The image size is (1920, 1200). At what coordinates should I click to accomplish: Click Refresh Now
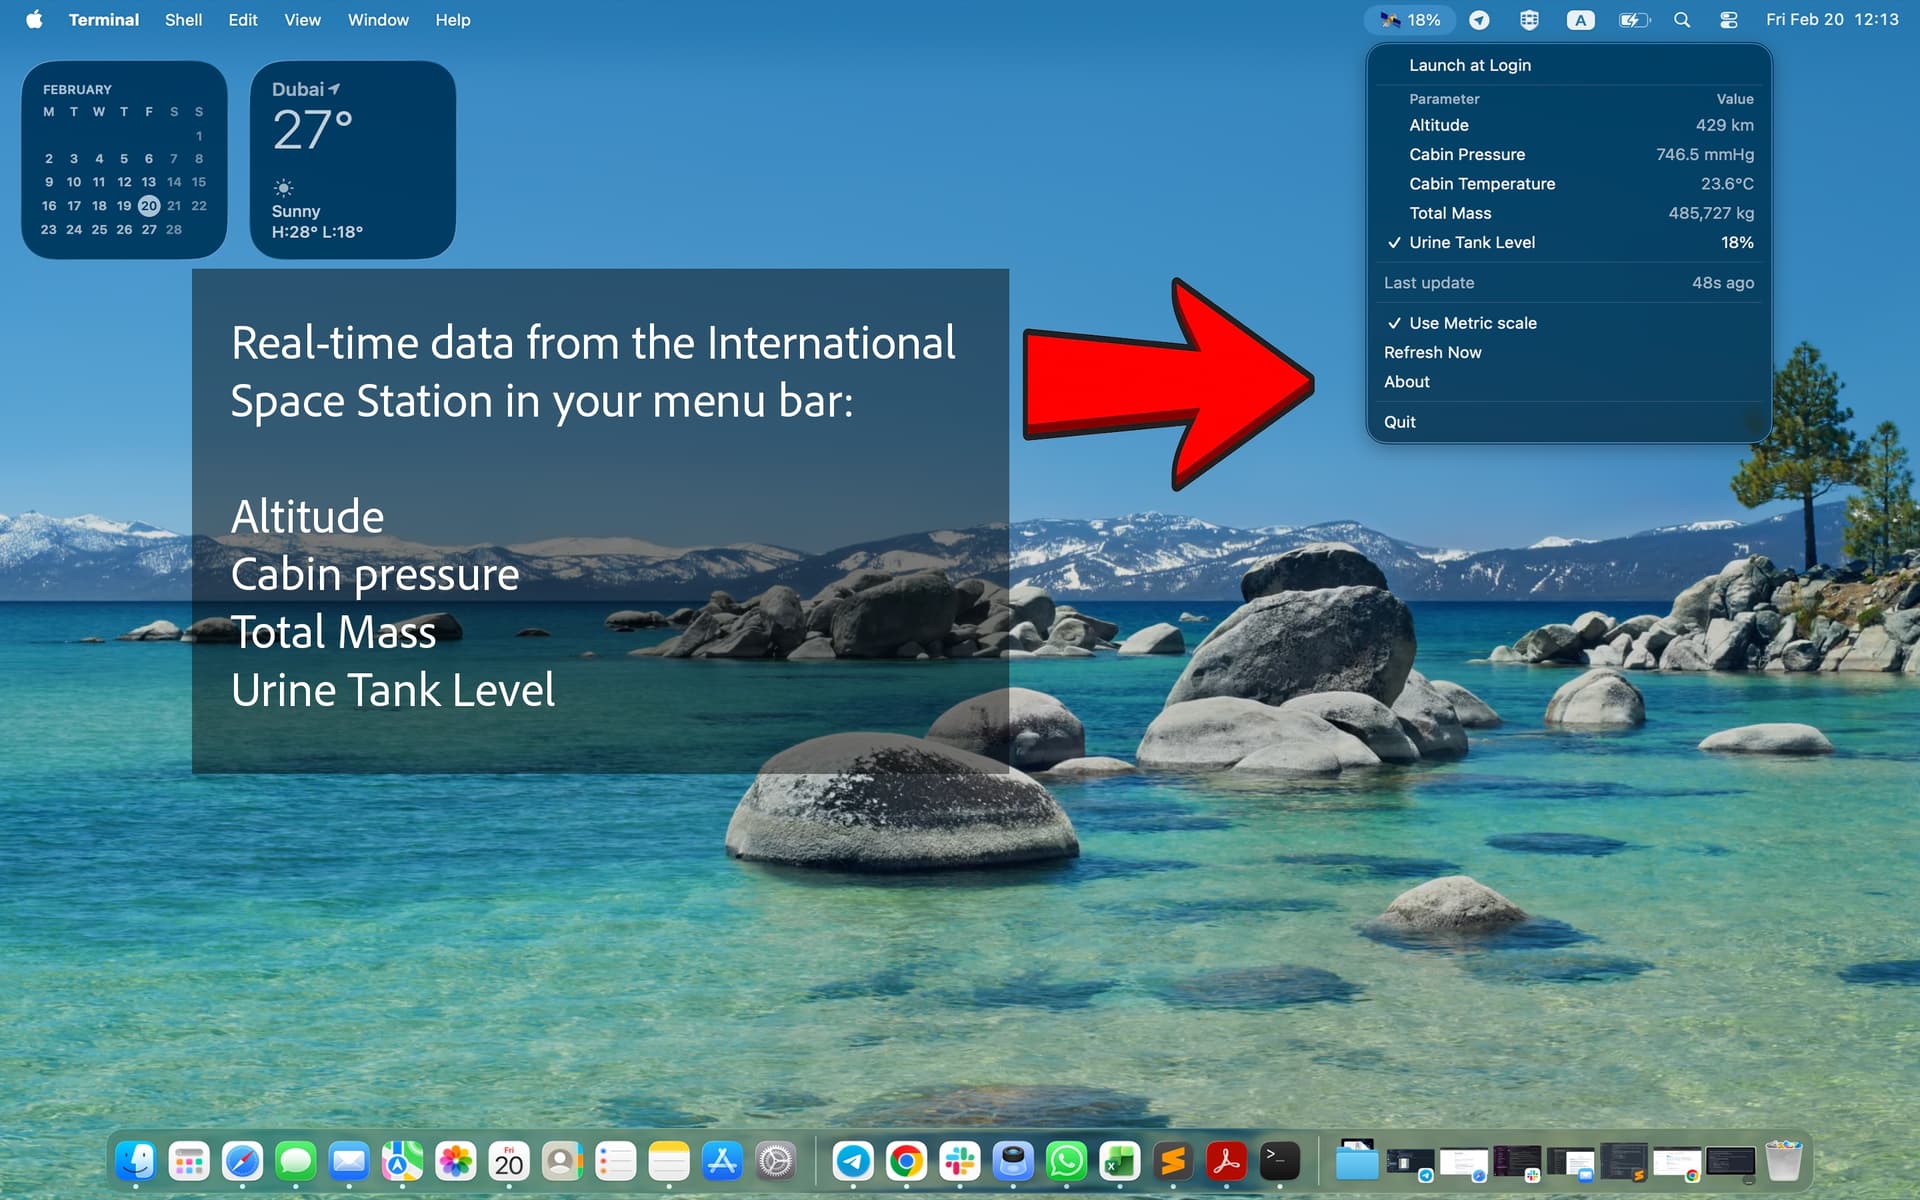(x=1432, y=352)
